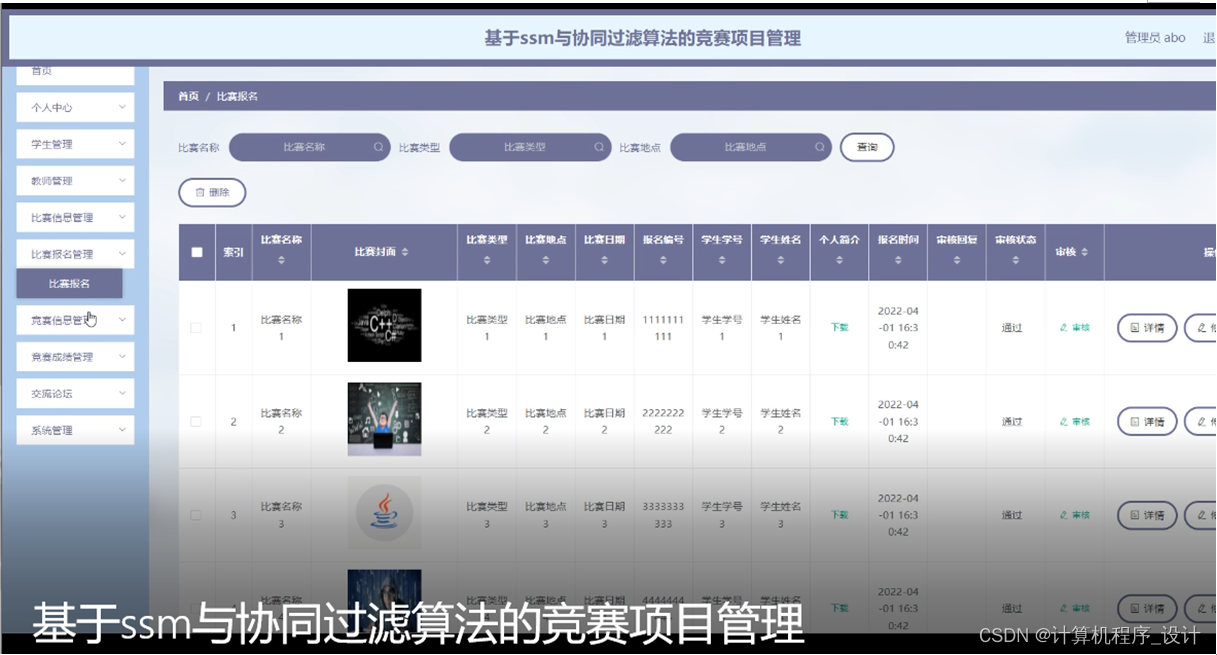This screenshot has width=1217, height=655.
Task: Open the chalkboard cover image in row 2
Action: (384, 419)
